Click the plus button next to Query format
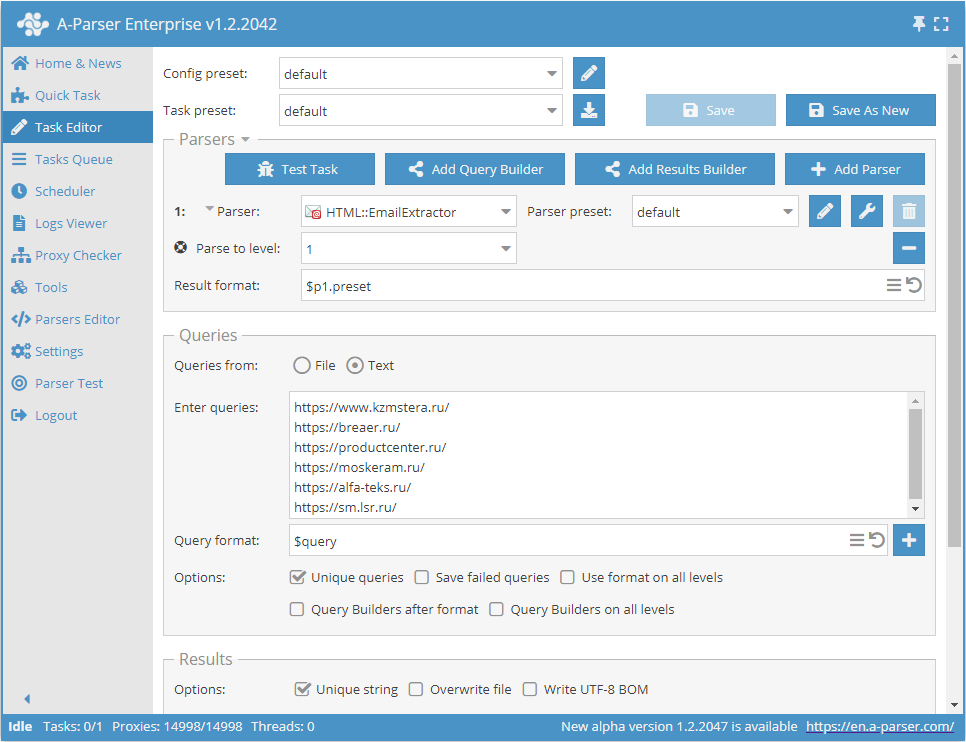This screenshot has height=742, width=966. click(909, 540)
